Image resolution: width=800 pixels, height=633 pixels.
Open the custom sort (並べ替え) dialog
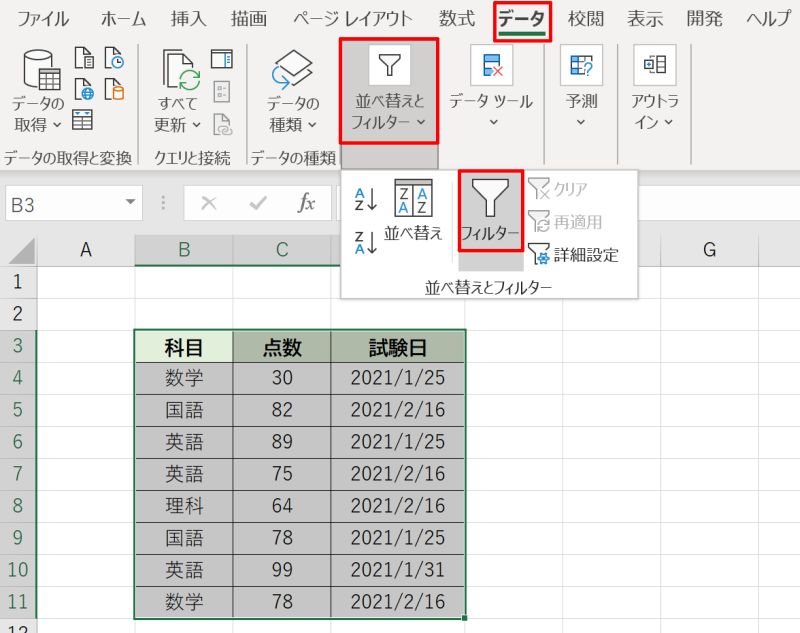click(x=413, y=212)
